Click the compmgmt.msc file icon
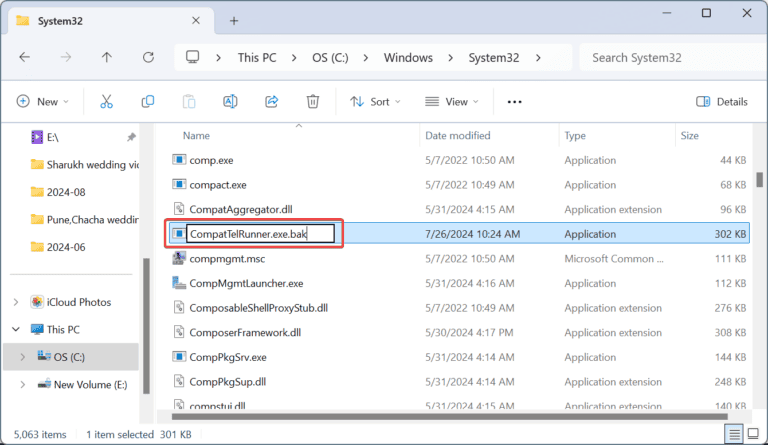This screenshot has height=445, width=768. click(179, 258)
